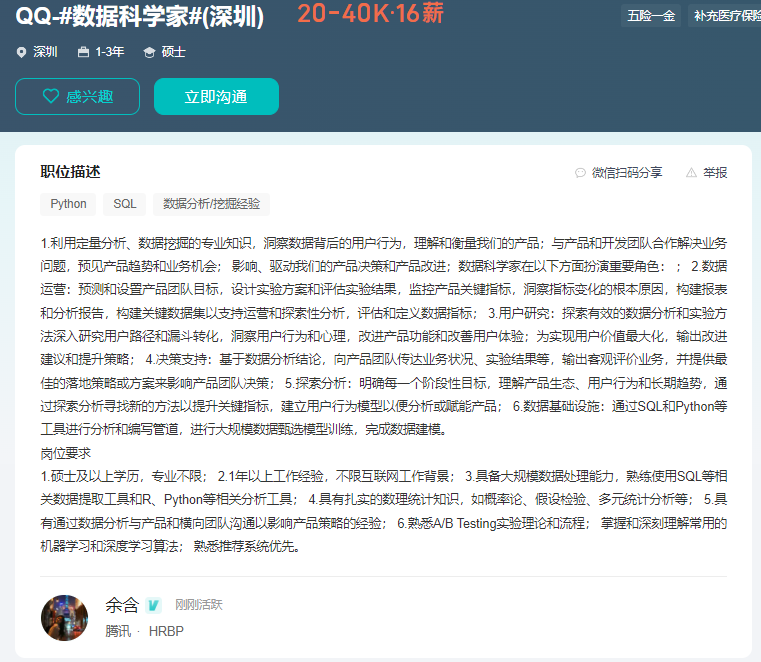Click the 深圳 location text

click(x=45, y=52)
